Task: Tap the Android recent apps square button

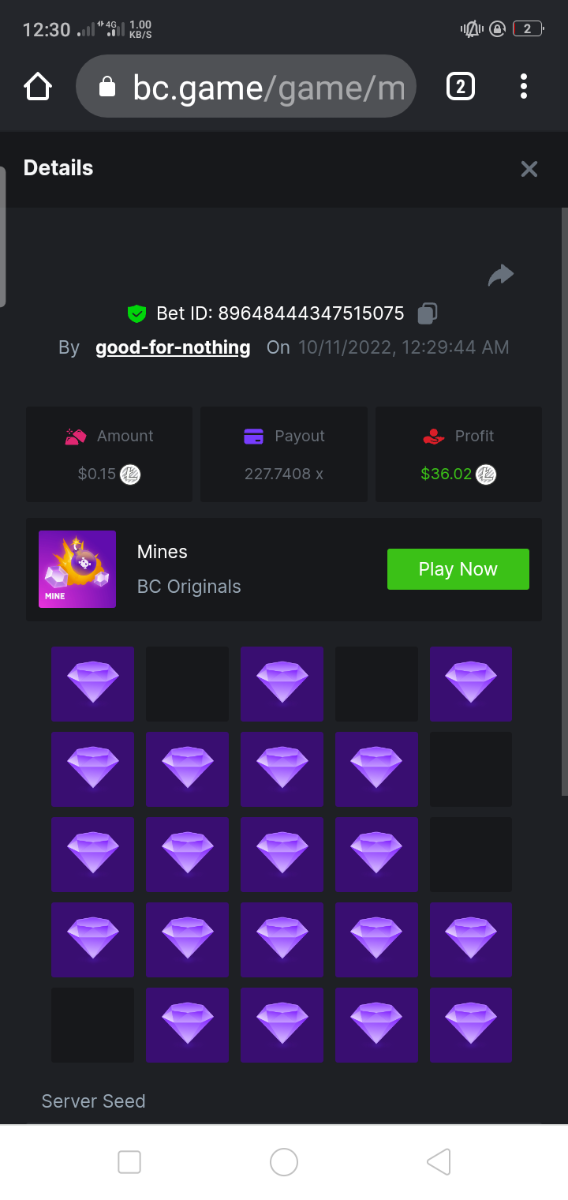Action: tap(129, 1161)
